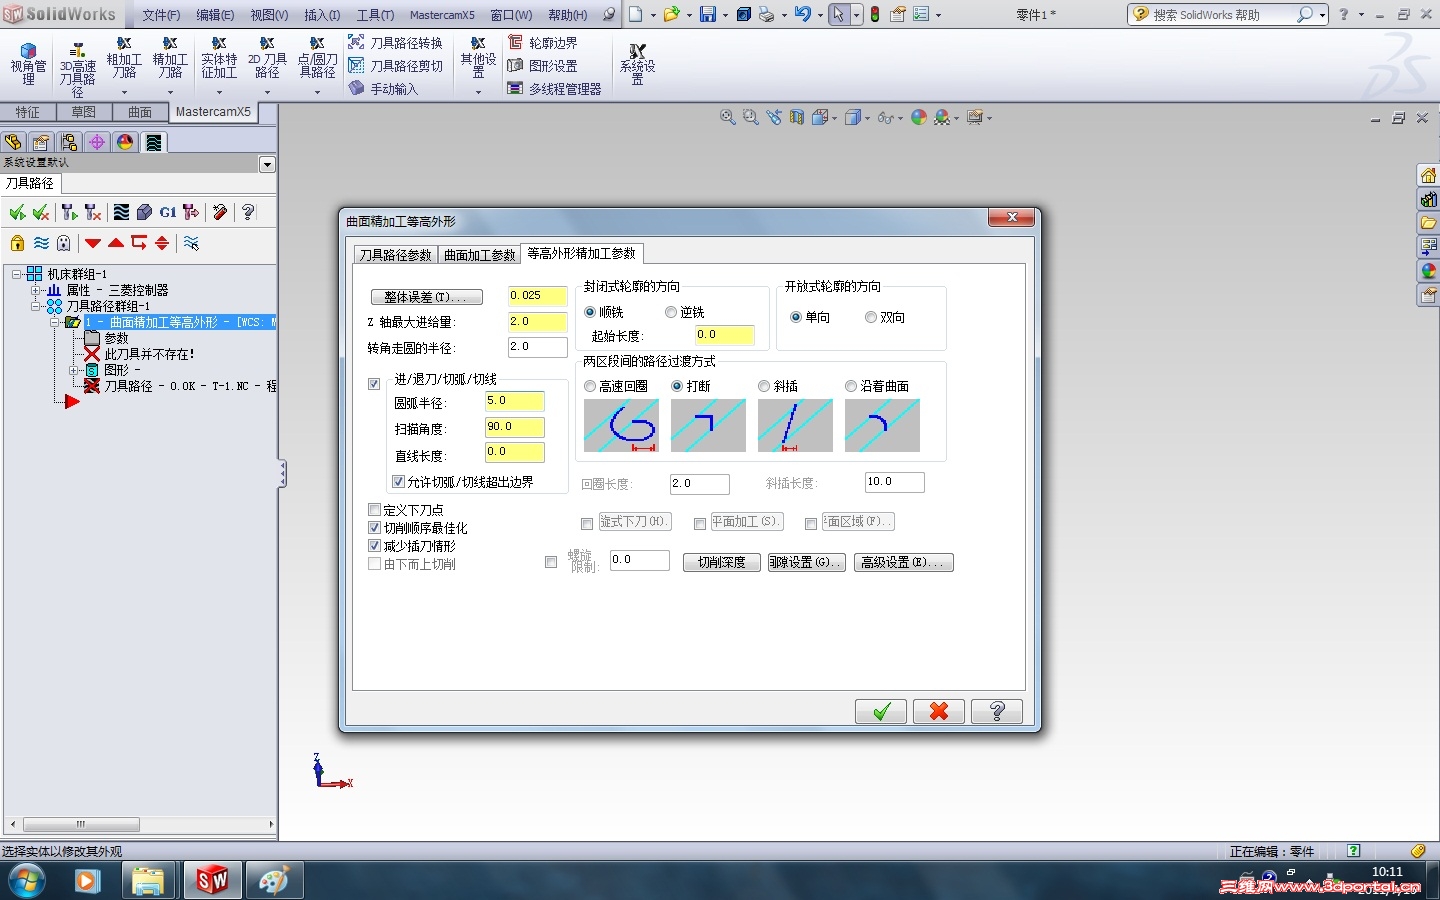Open the file explorer taskbar icon
The width and height of the screenshot is (1440, 900).
tap(149, 880)
